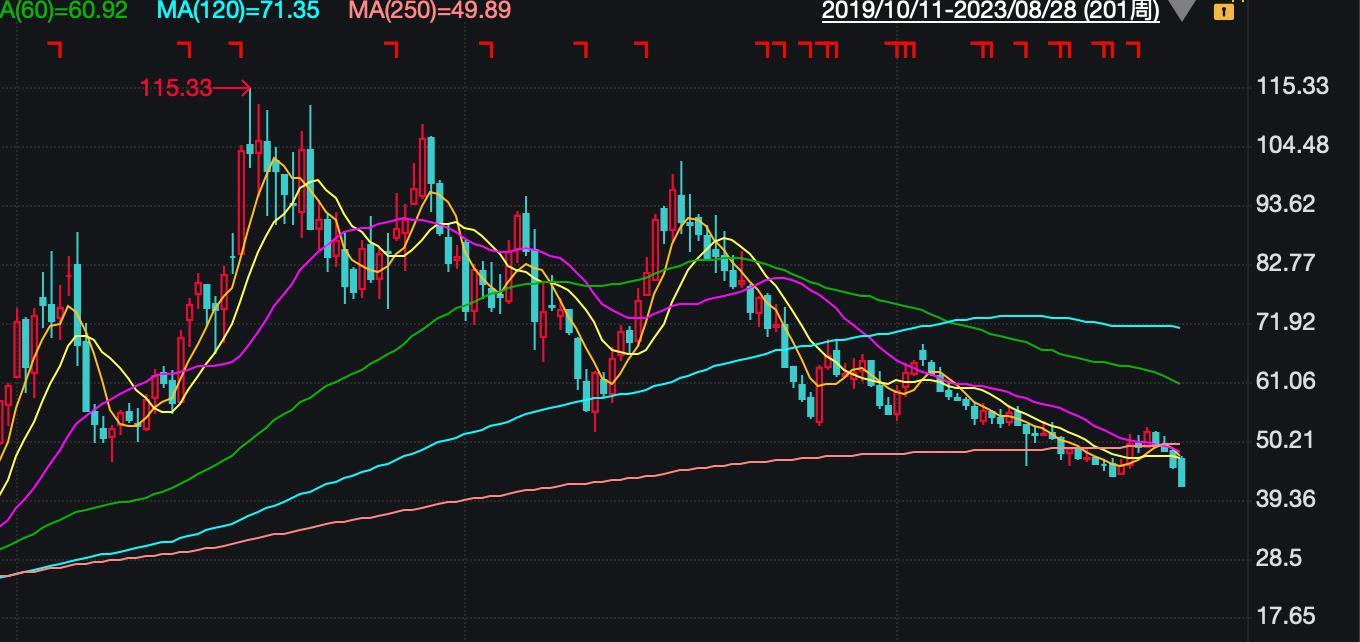Click the lock icon beside the date range

click(x=1223, y=12)
